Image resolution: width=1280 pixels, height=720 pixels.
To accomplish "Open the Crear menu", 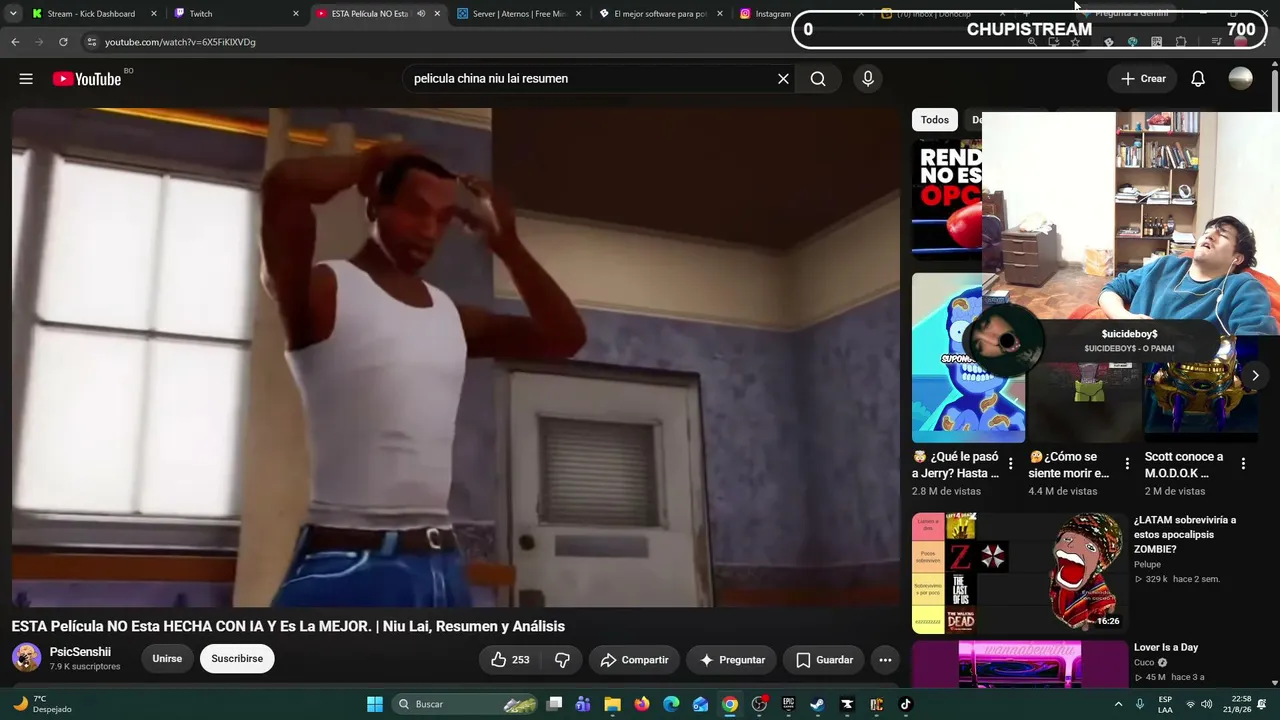I will pyautogui.click(x=1143, y=79).
